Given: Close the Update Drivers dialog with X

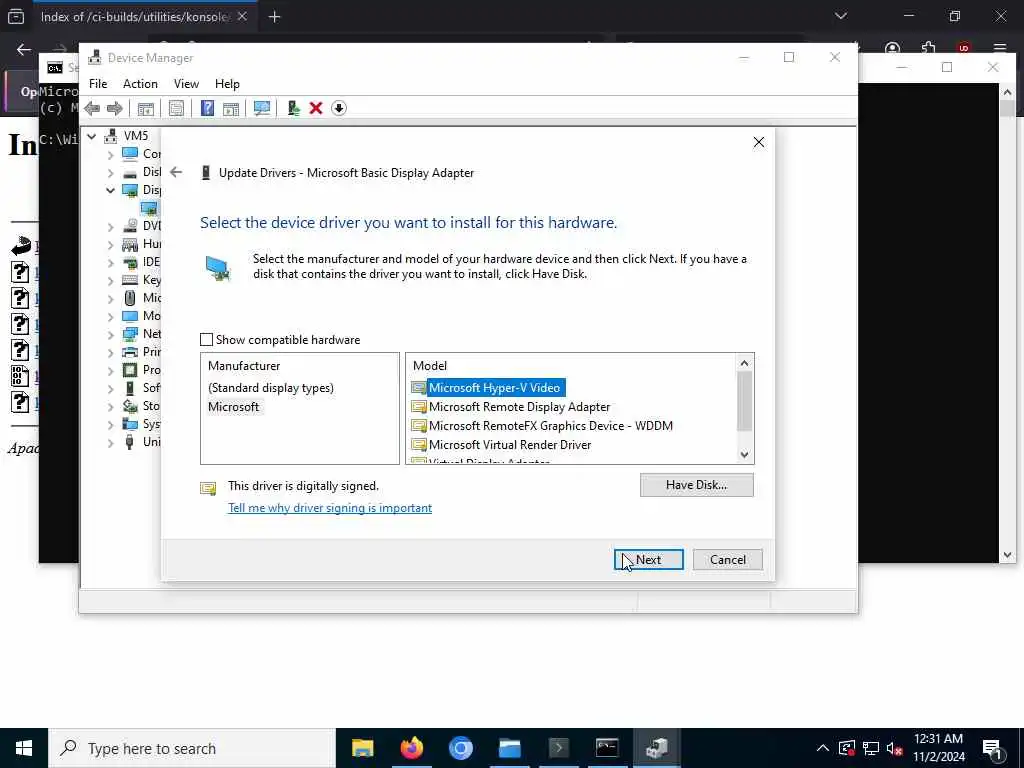Looking at the screenshot, I should pos(758,142).
